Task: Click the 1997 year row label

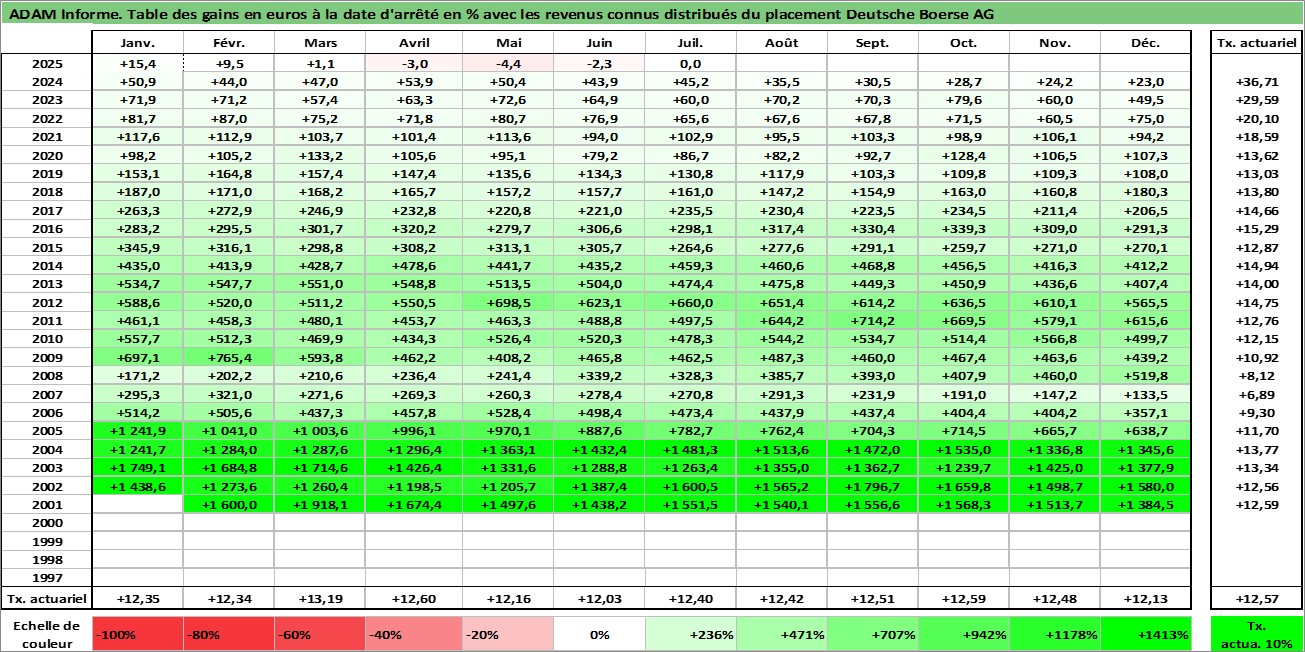Action: click(47, 578)
